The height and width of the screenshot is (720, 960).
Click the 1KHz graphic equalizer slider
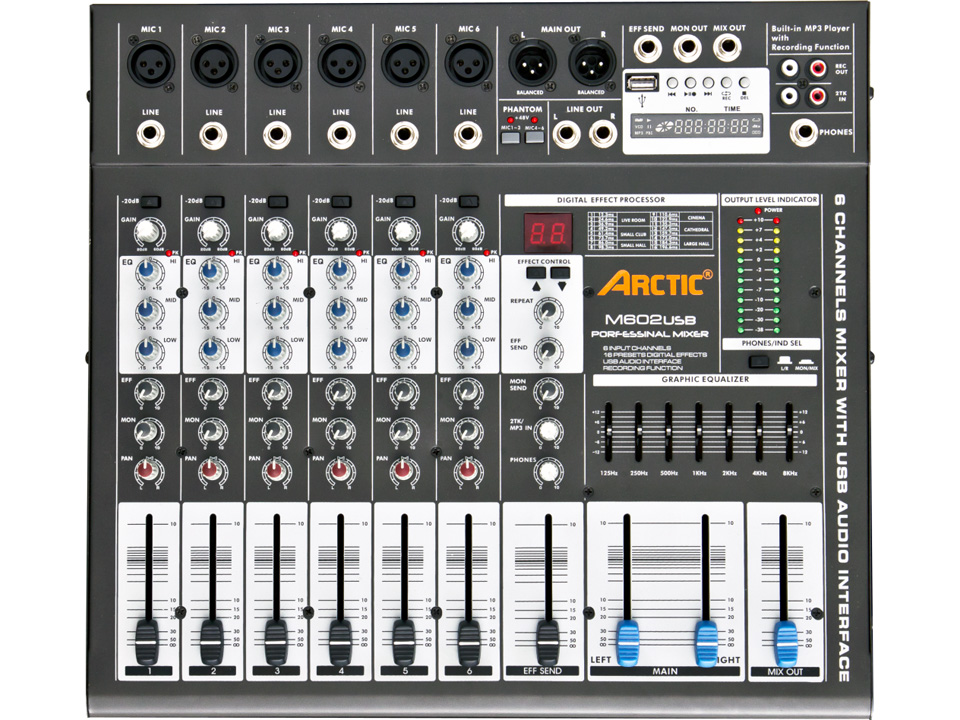[x=698, y=431]
